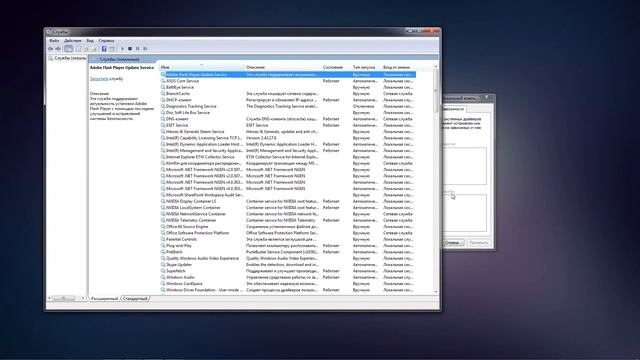Select Office Software Protection Platform name

tap(198, 233)
